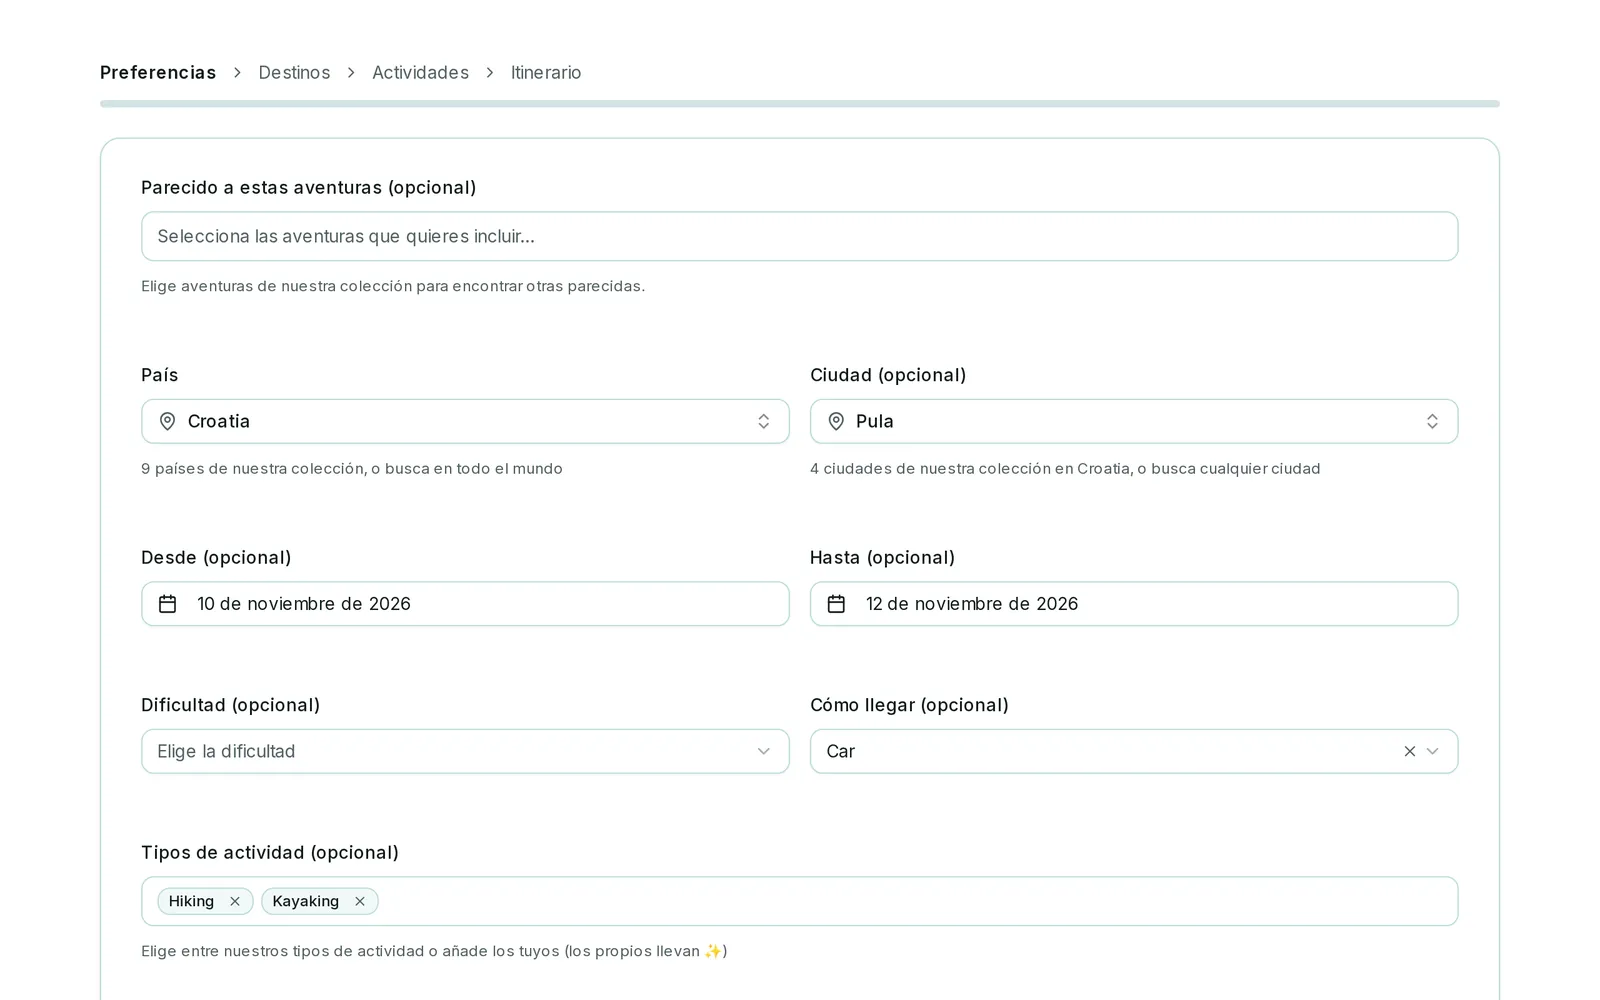Click the chevron between Actividades and Itinerario
The image size is (1600, 1000).
click(490, 73)
